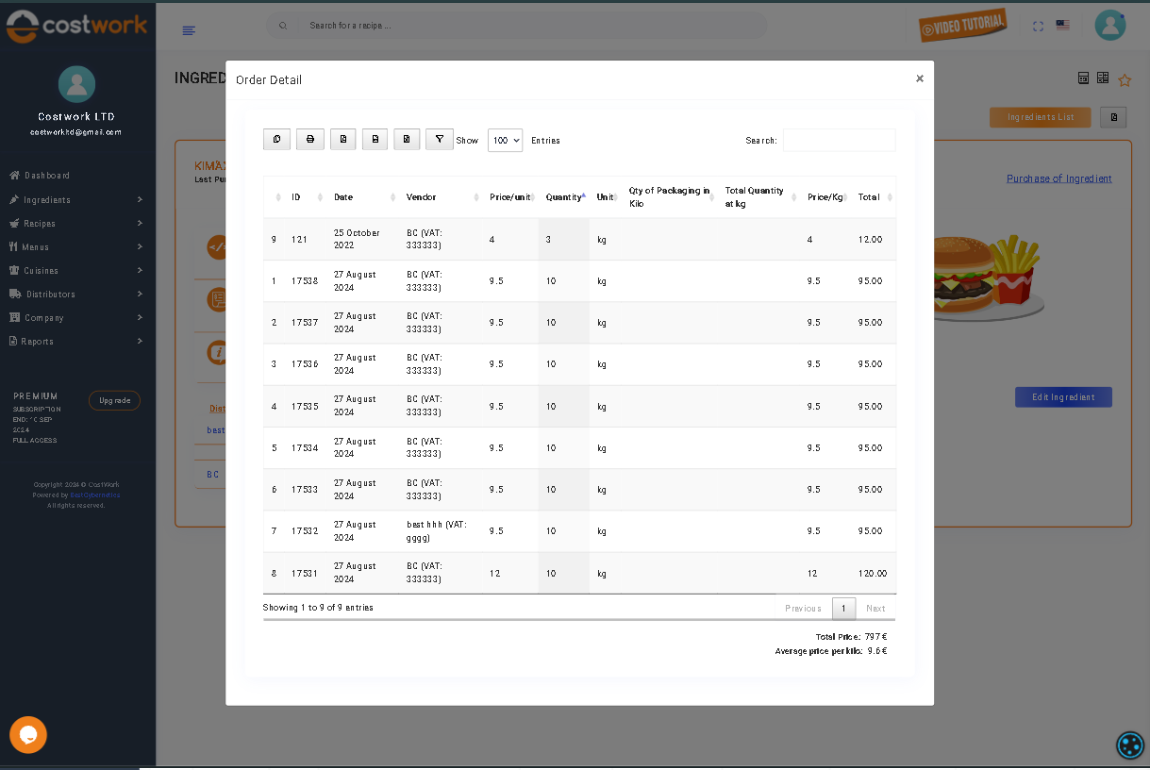The width and height of the screenshot is (1150, 770).
Task: Mark page as favorite with star icon
Action: 1125,80
